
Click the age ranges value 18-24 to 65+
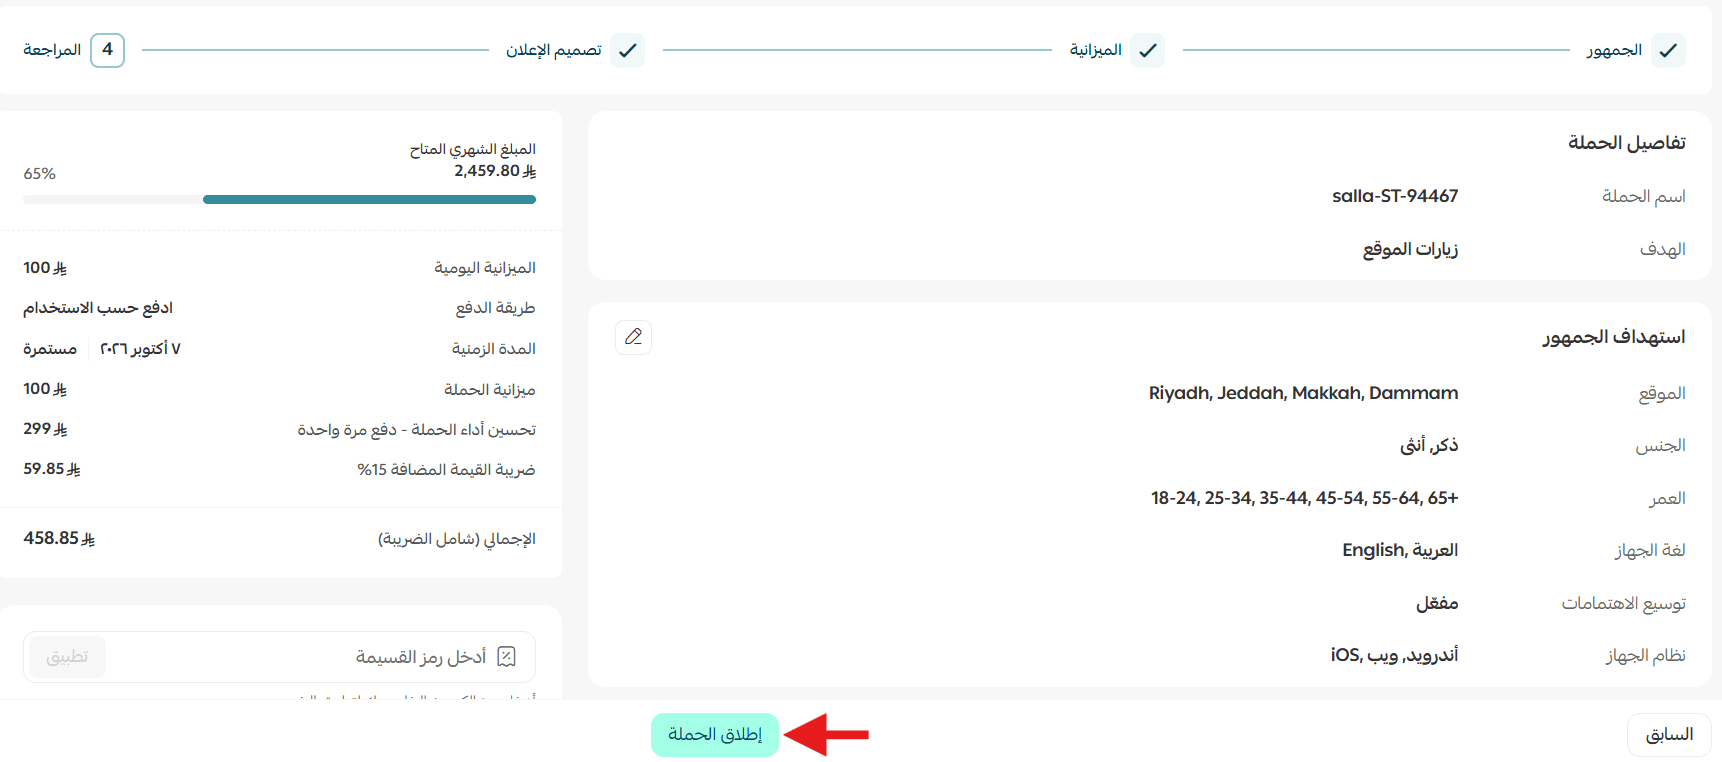point(1305,498)
